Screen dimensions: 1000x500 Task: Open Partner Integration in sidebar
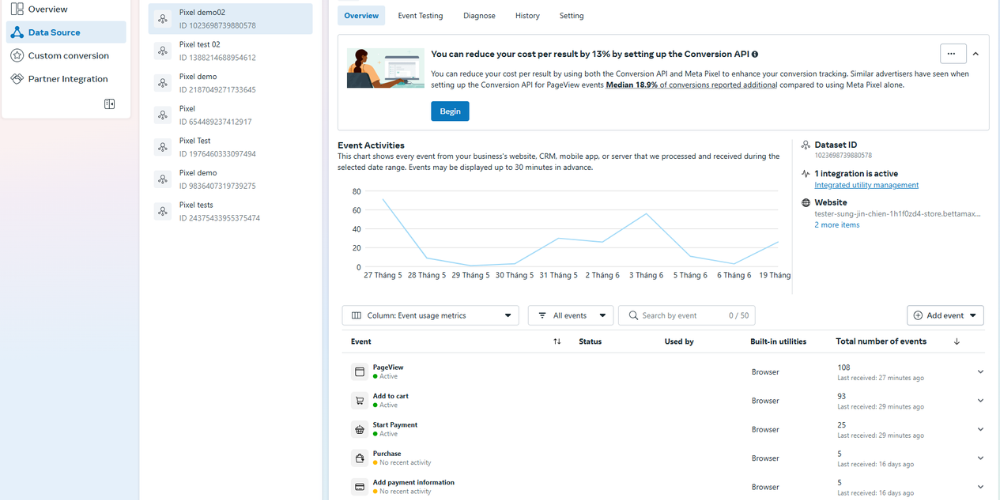click(x=66, y=79)
